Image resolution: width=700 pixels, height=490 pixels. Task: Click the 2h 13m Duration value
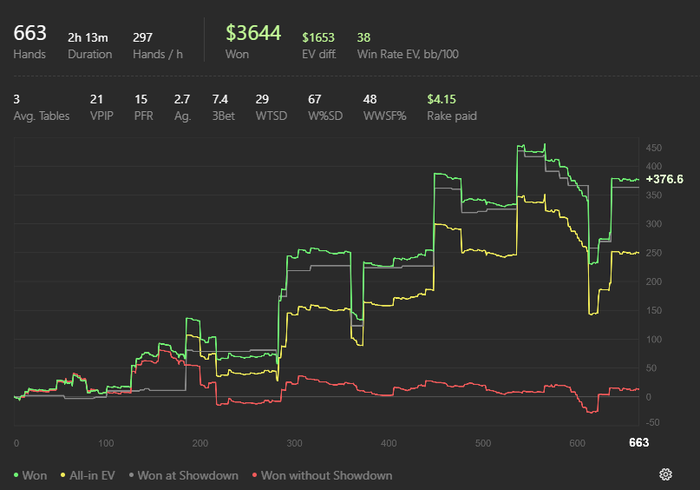[x=88, y=37]
